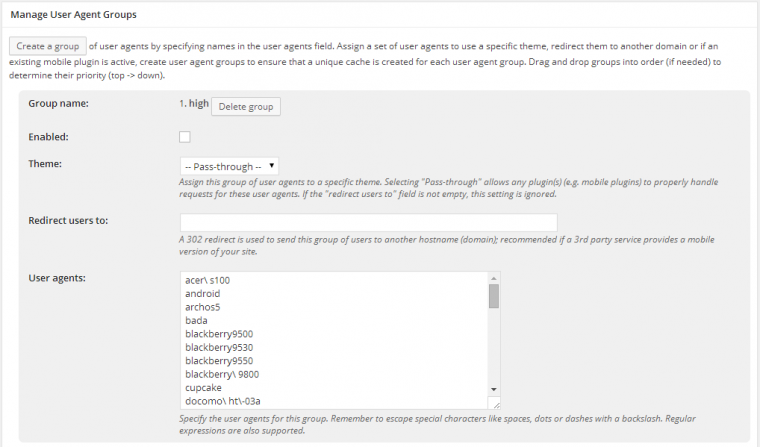Click the Manage User Agent Groups heading
This screenshot has width=760, height=447.
tap(74, 15)
